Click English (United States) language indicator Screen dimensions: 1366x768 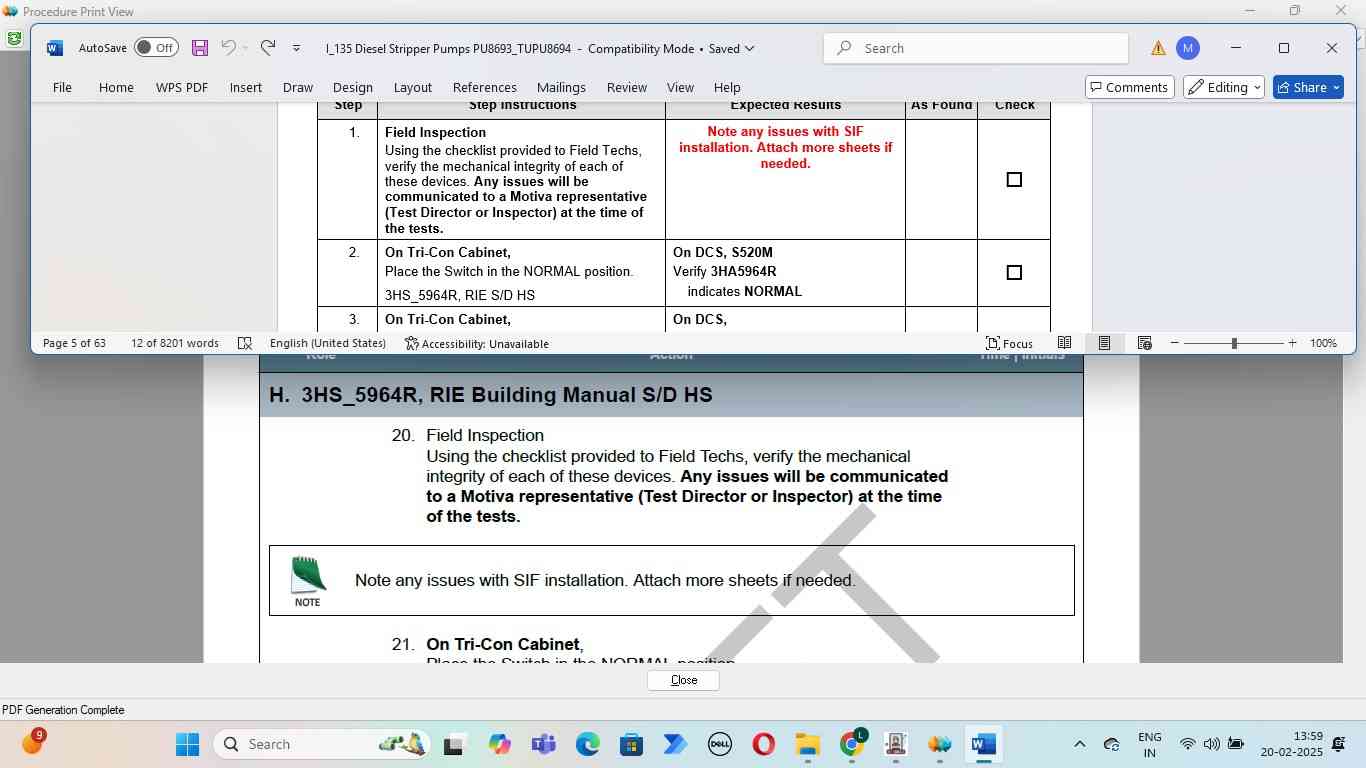(328, 343)
